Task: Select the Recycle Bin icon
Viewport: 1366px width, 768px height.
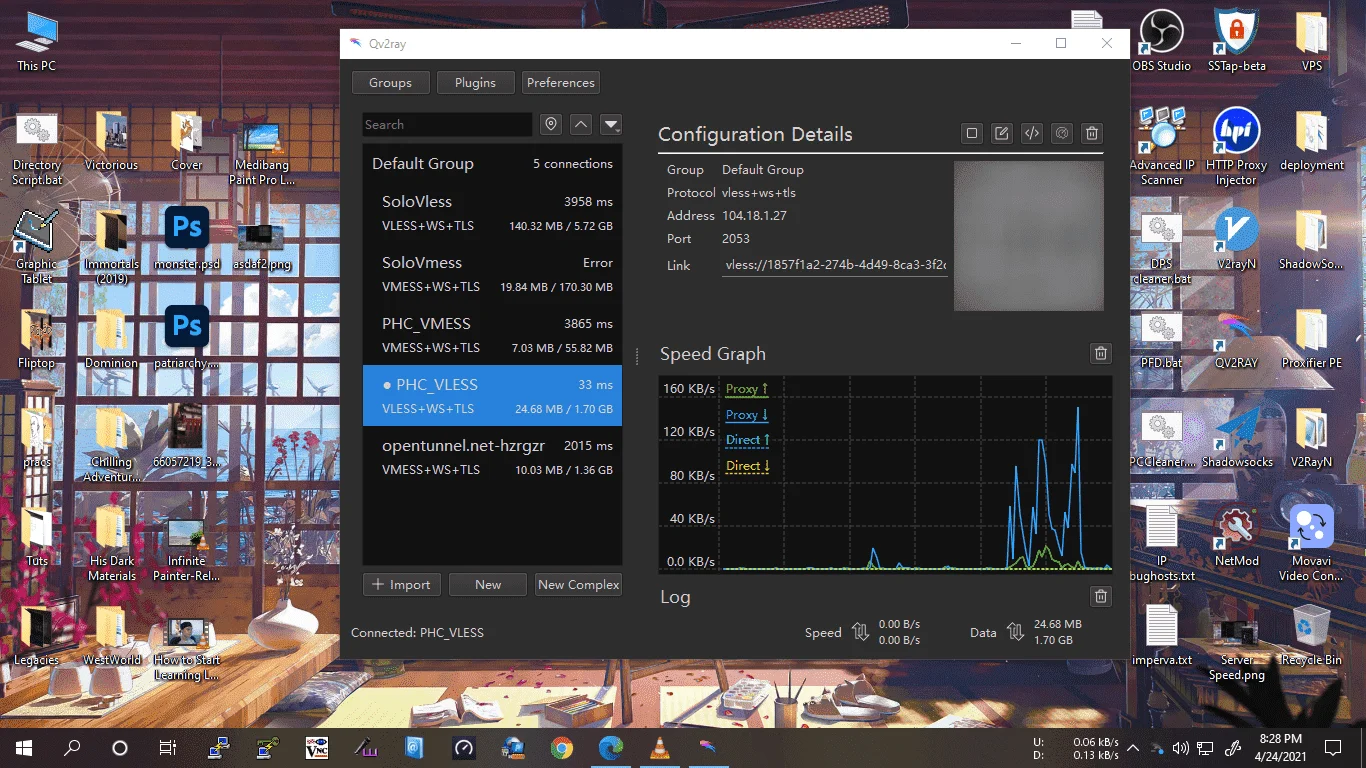Action: 1311,635
